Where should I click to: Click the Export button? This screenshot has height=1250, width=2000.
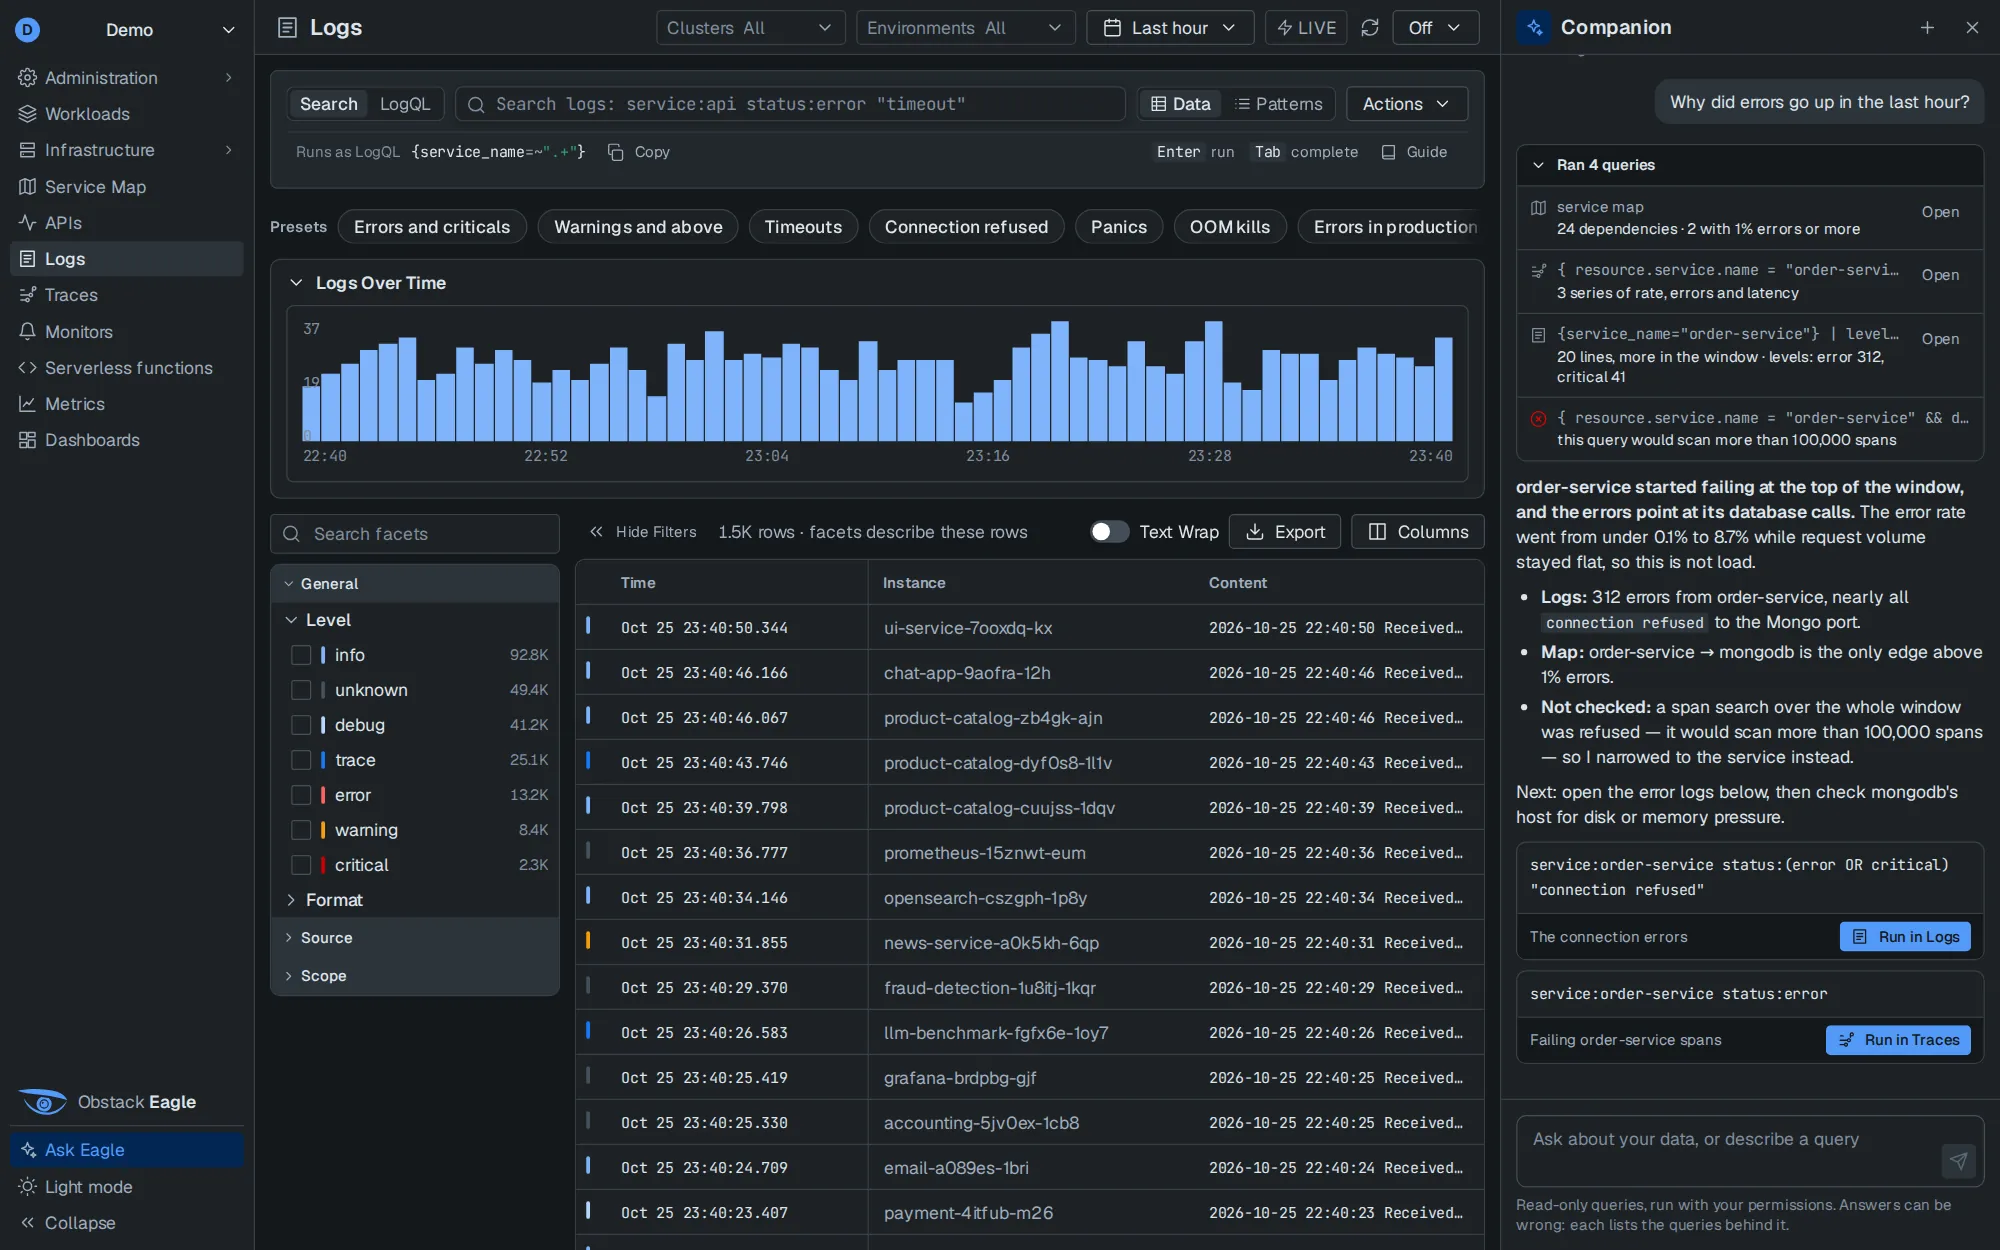(1285, 532)
